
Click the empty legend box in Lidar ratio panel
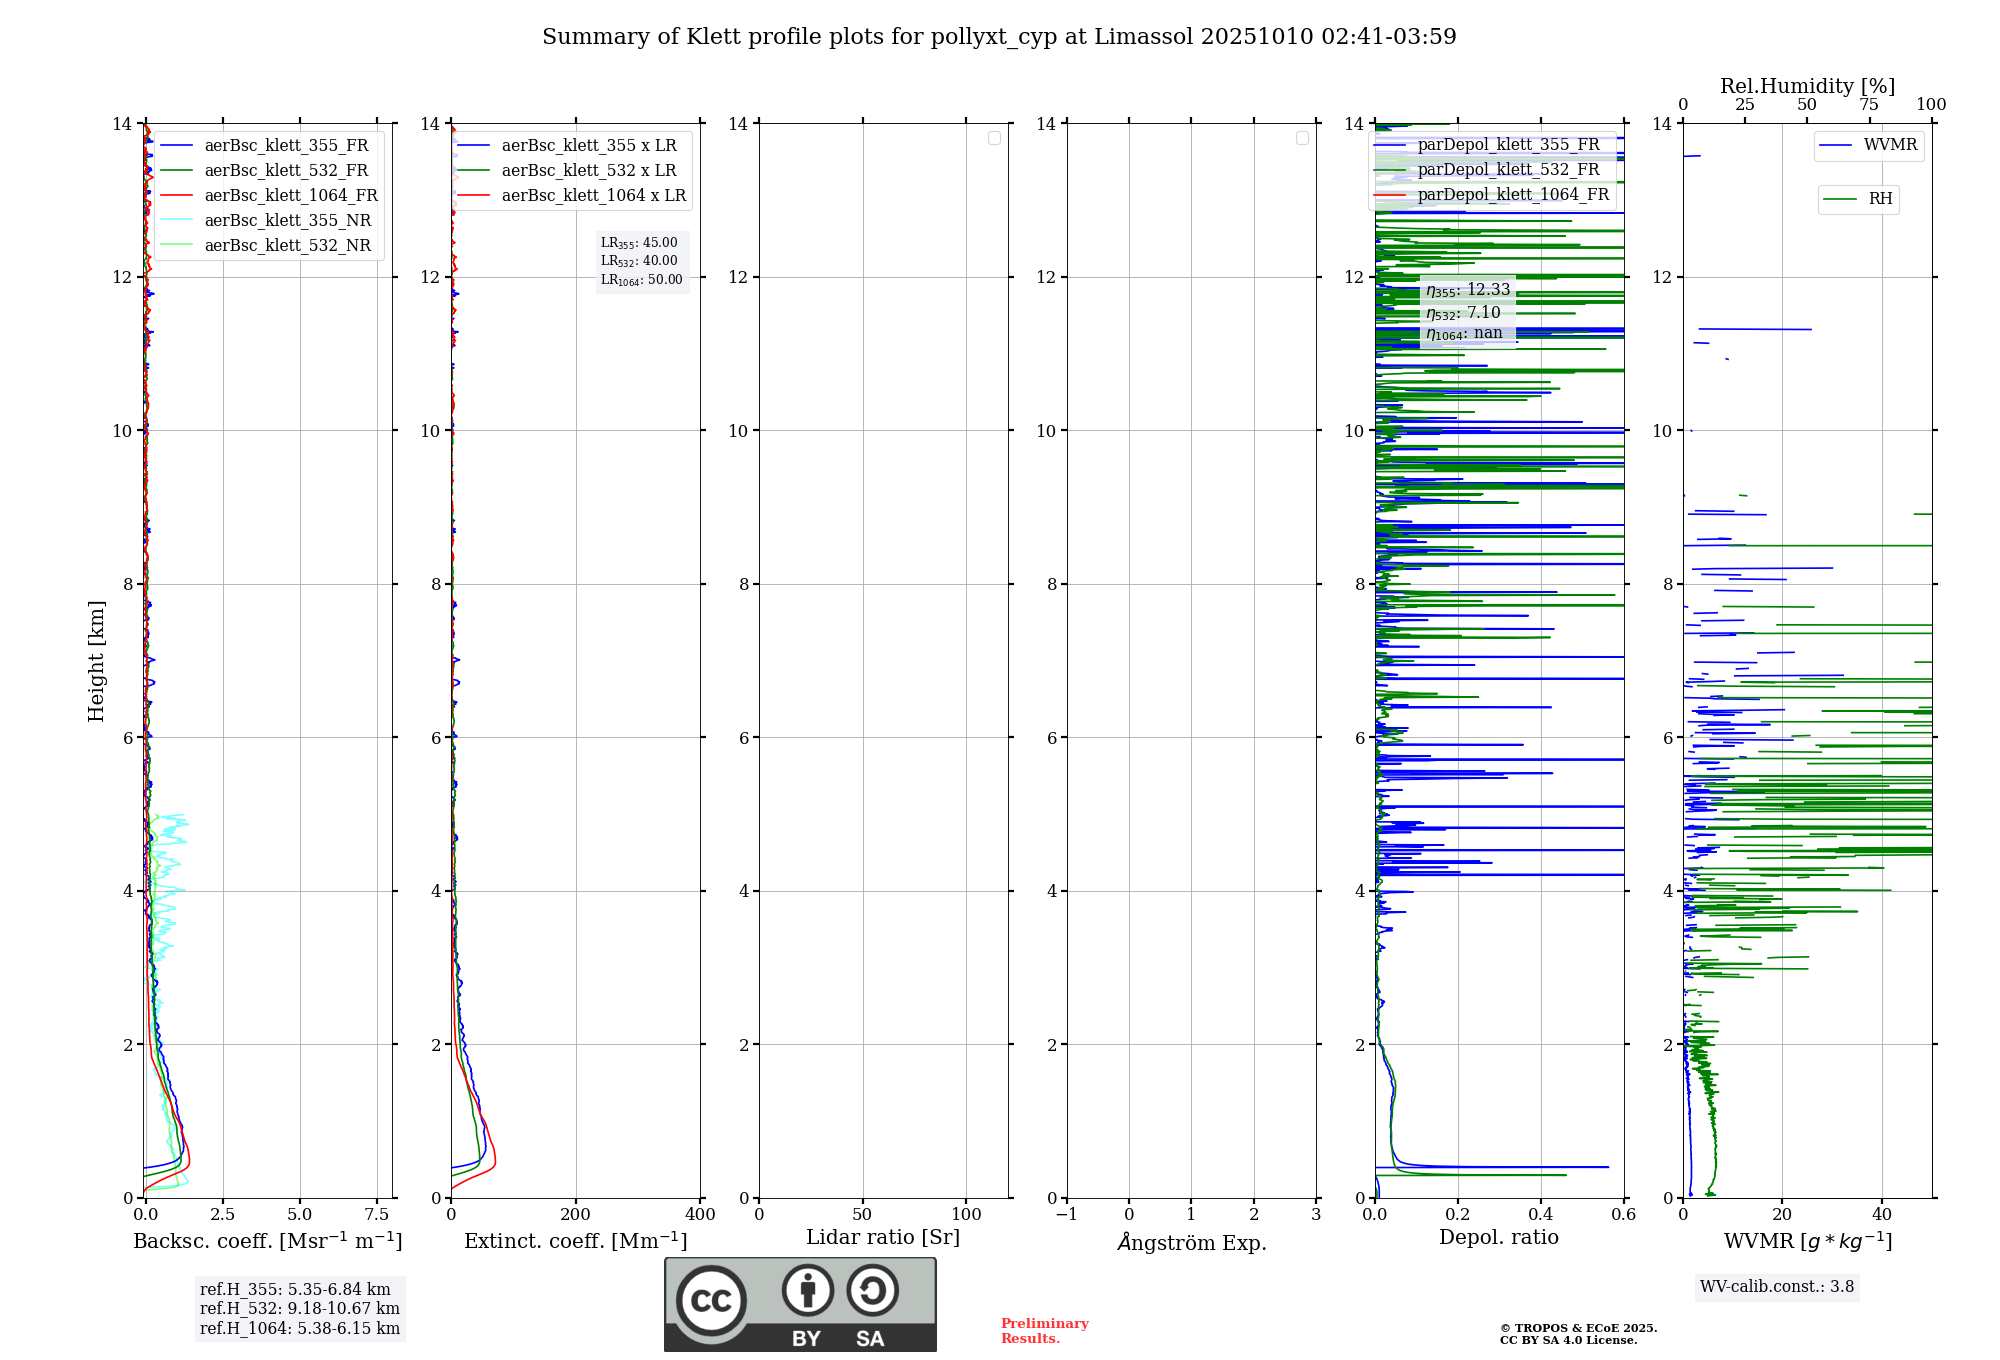(994, 138)
